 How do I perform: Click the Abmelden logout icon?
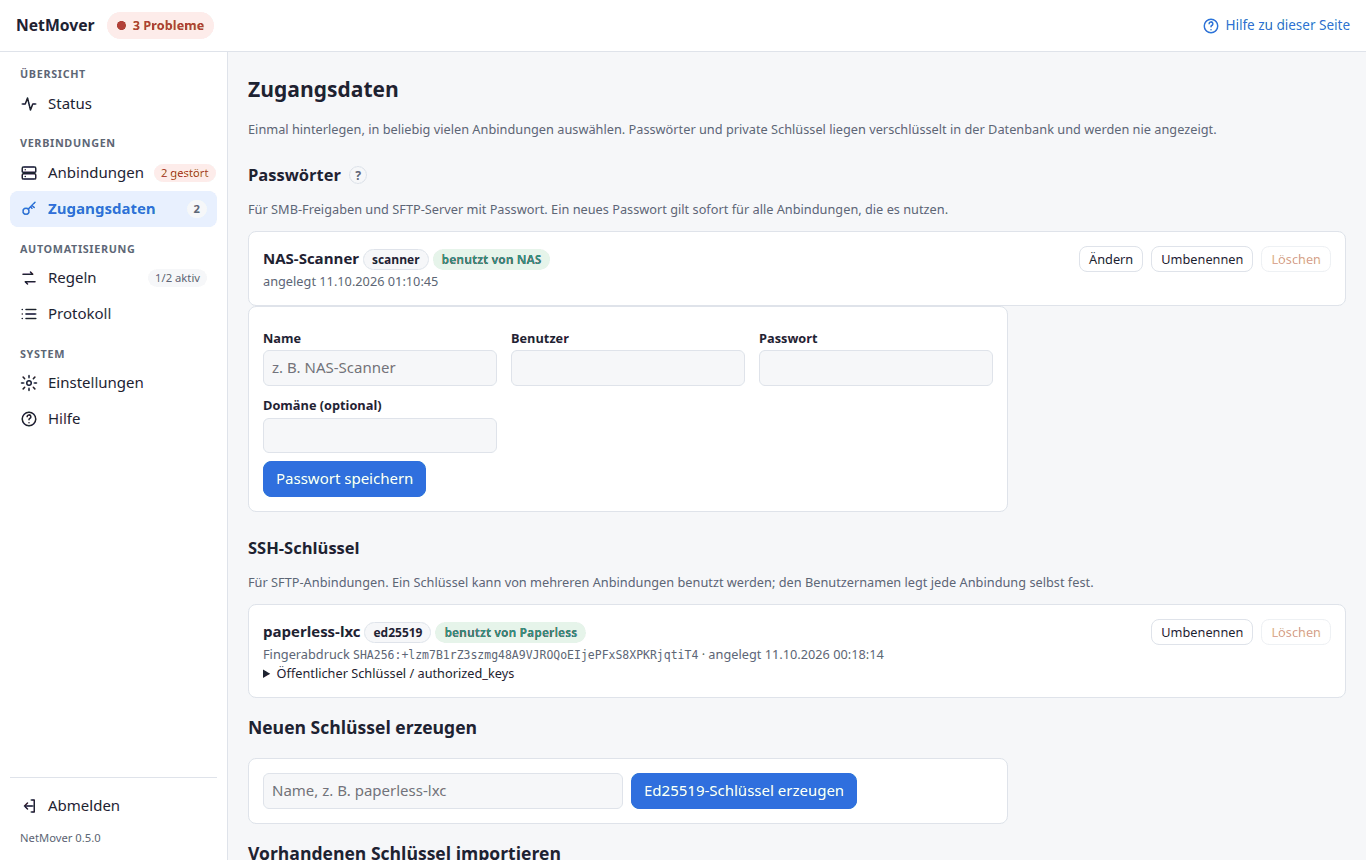[x=29, y=806]
